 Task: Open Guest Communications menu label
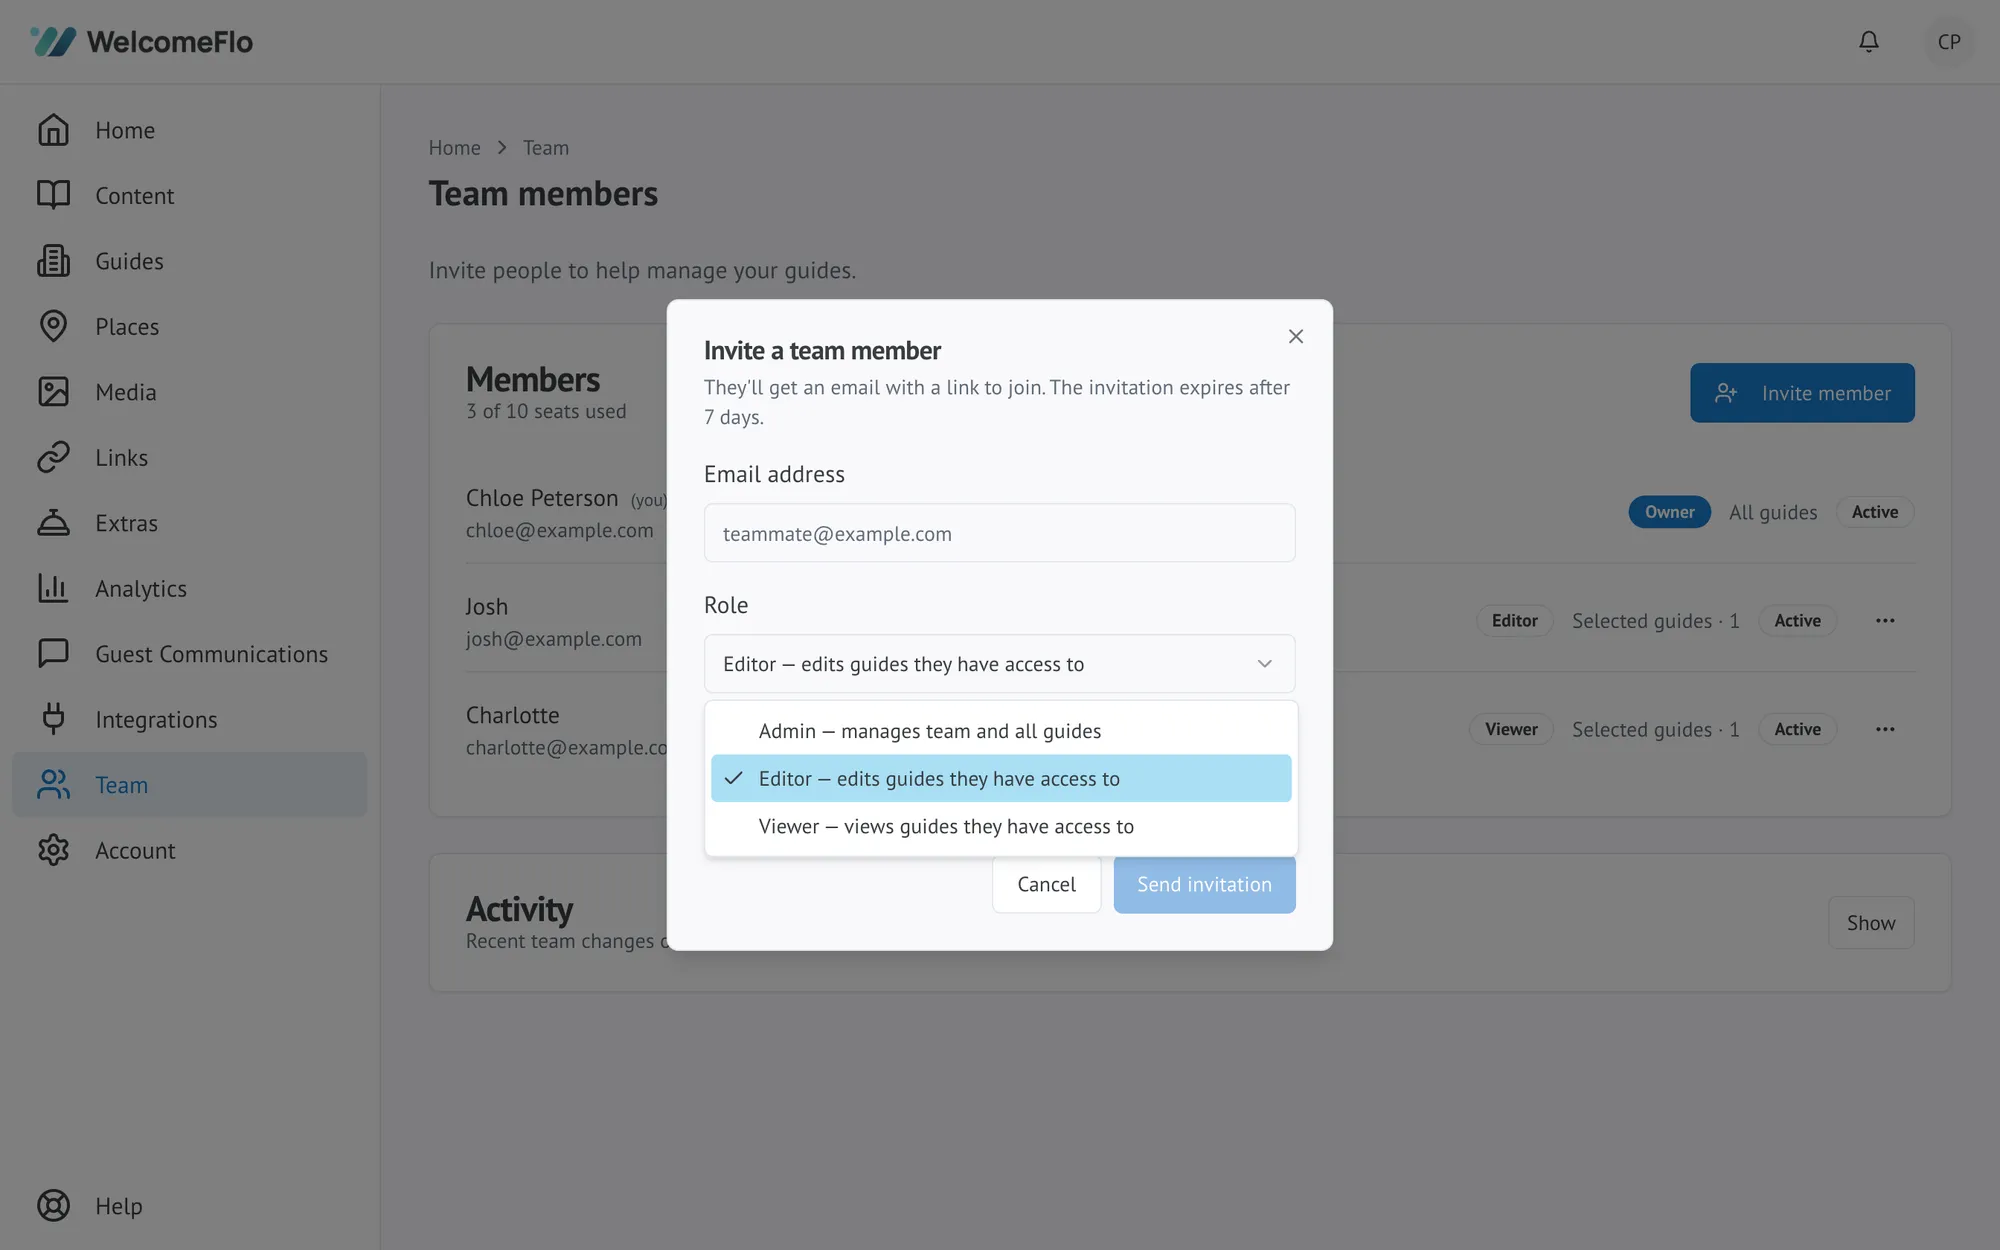[x=212, y=654]
